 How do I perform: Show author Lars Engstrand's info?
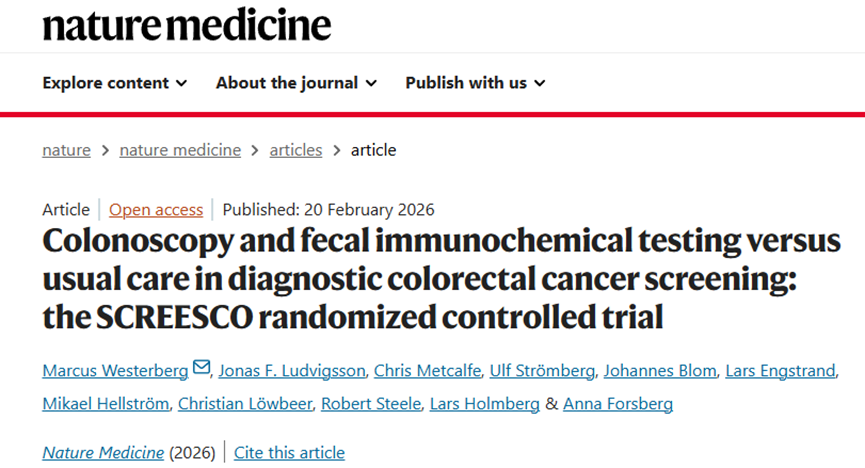click(780, 371)
